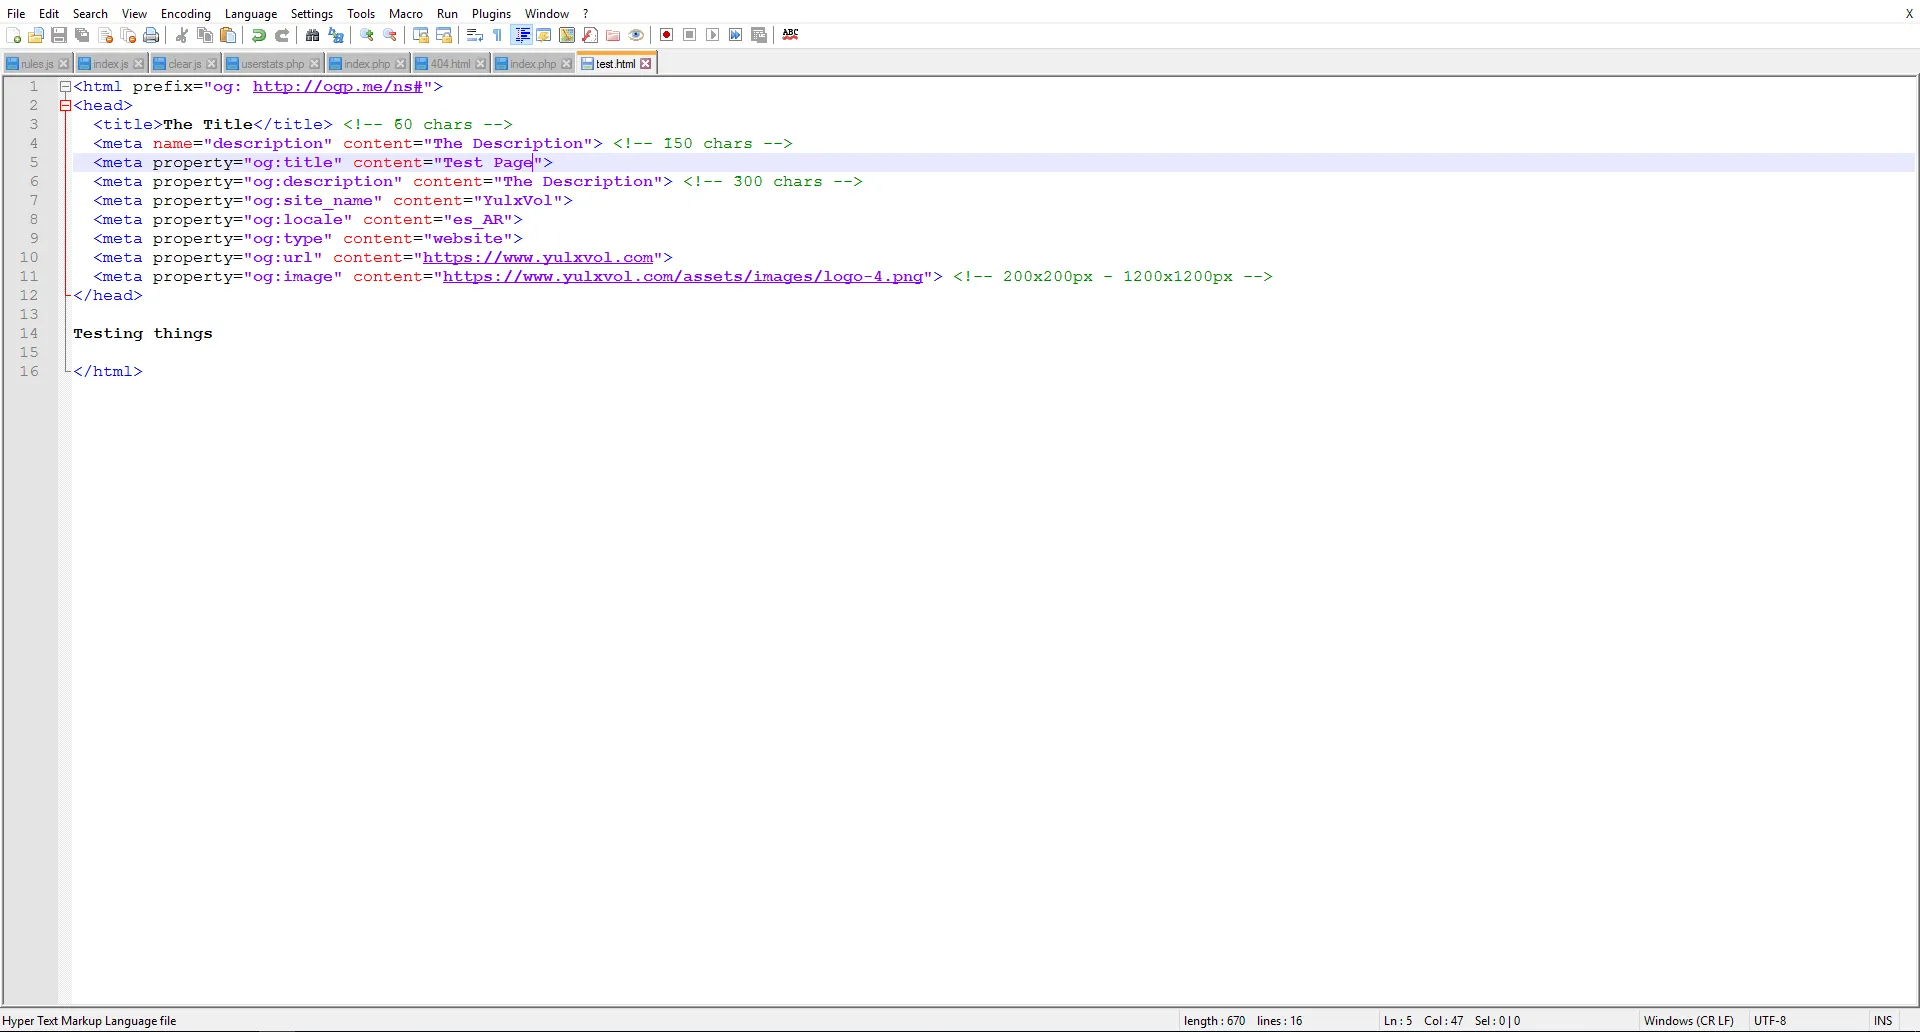1920x1032 pixels.
Task: Click 'Hyper Text Markup Language file' status text
Action: [x=89, y=1021]
